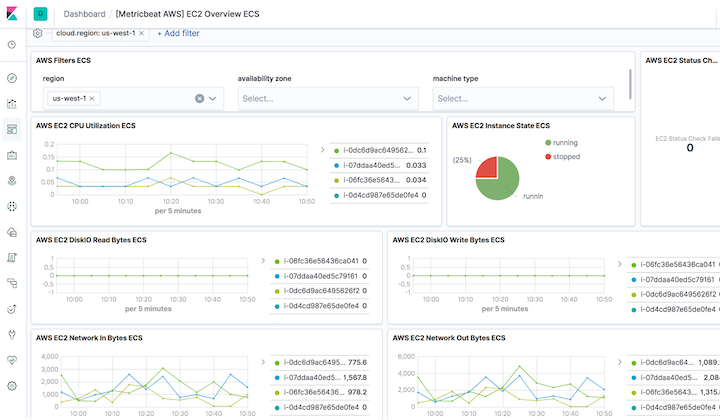The image size is (720, 420).
Task: Collapse the DiskIO Write Bytes legend with its arrow
Action: click(x=619, y=264)
